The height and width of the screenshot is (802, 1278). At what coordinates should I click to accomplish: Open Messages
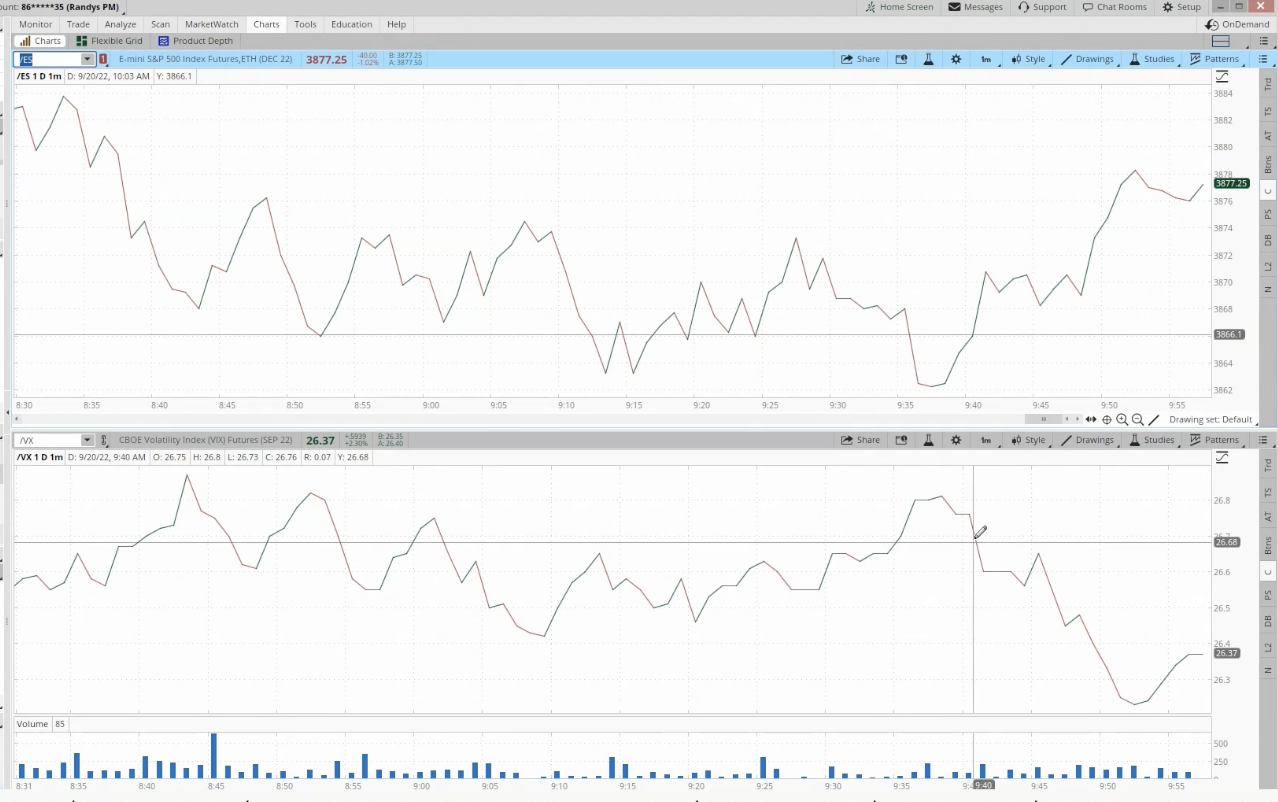975,7
